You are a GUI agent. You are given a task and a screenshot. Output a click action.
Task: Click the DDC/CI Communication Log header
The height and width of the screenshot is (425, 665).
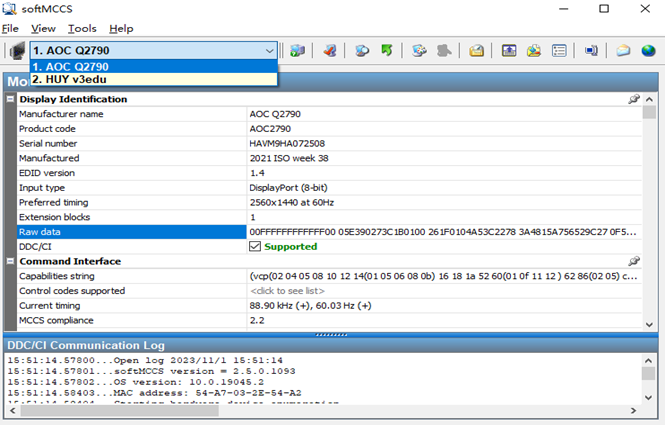coord(331,345)
